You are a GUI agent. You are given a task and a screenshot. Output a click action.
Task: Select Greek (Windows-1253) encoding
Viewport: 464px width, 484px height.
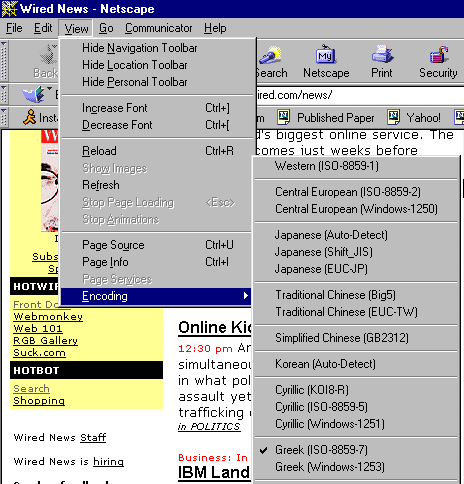(356, 467)
